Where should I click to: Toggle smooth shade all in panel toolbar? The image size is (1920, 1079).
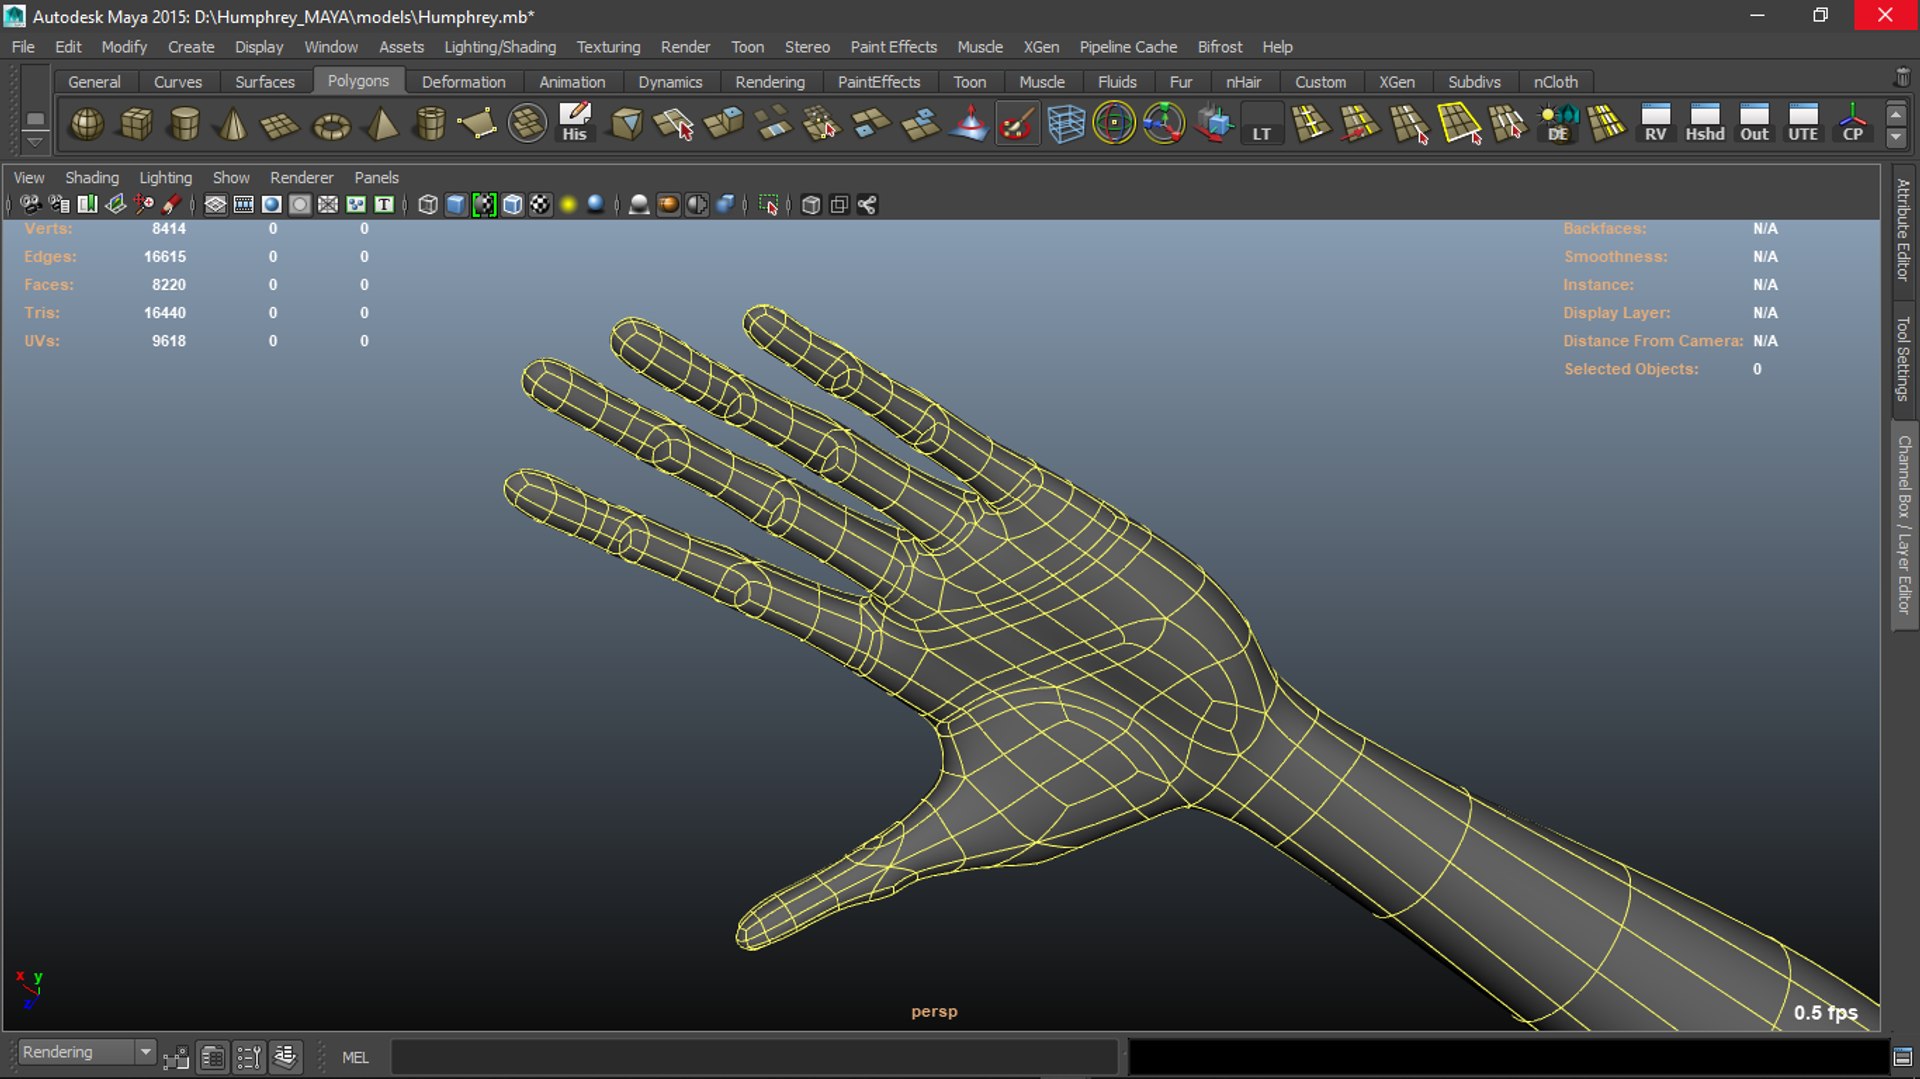tap(456, 205)
